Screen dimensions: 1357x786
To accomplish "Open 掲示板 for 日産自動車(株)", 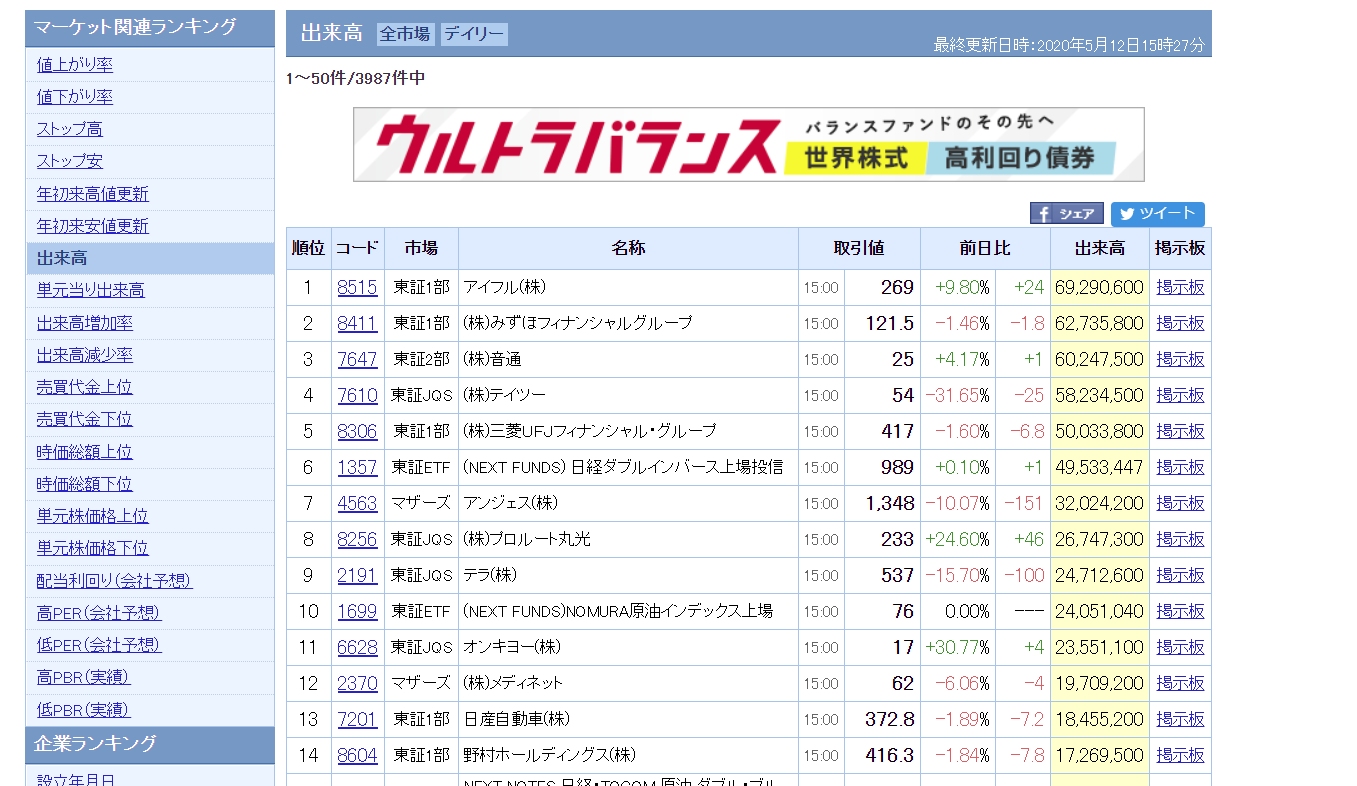I will coord(1180,719).
